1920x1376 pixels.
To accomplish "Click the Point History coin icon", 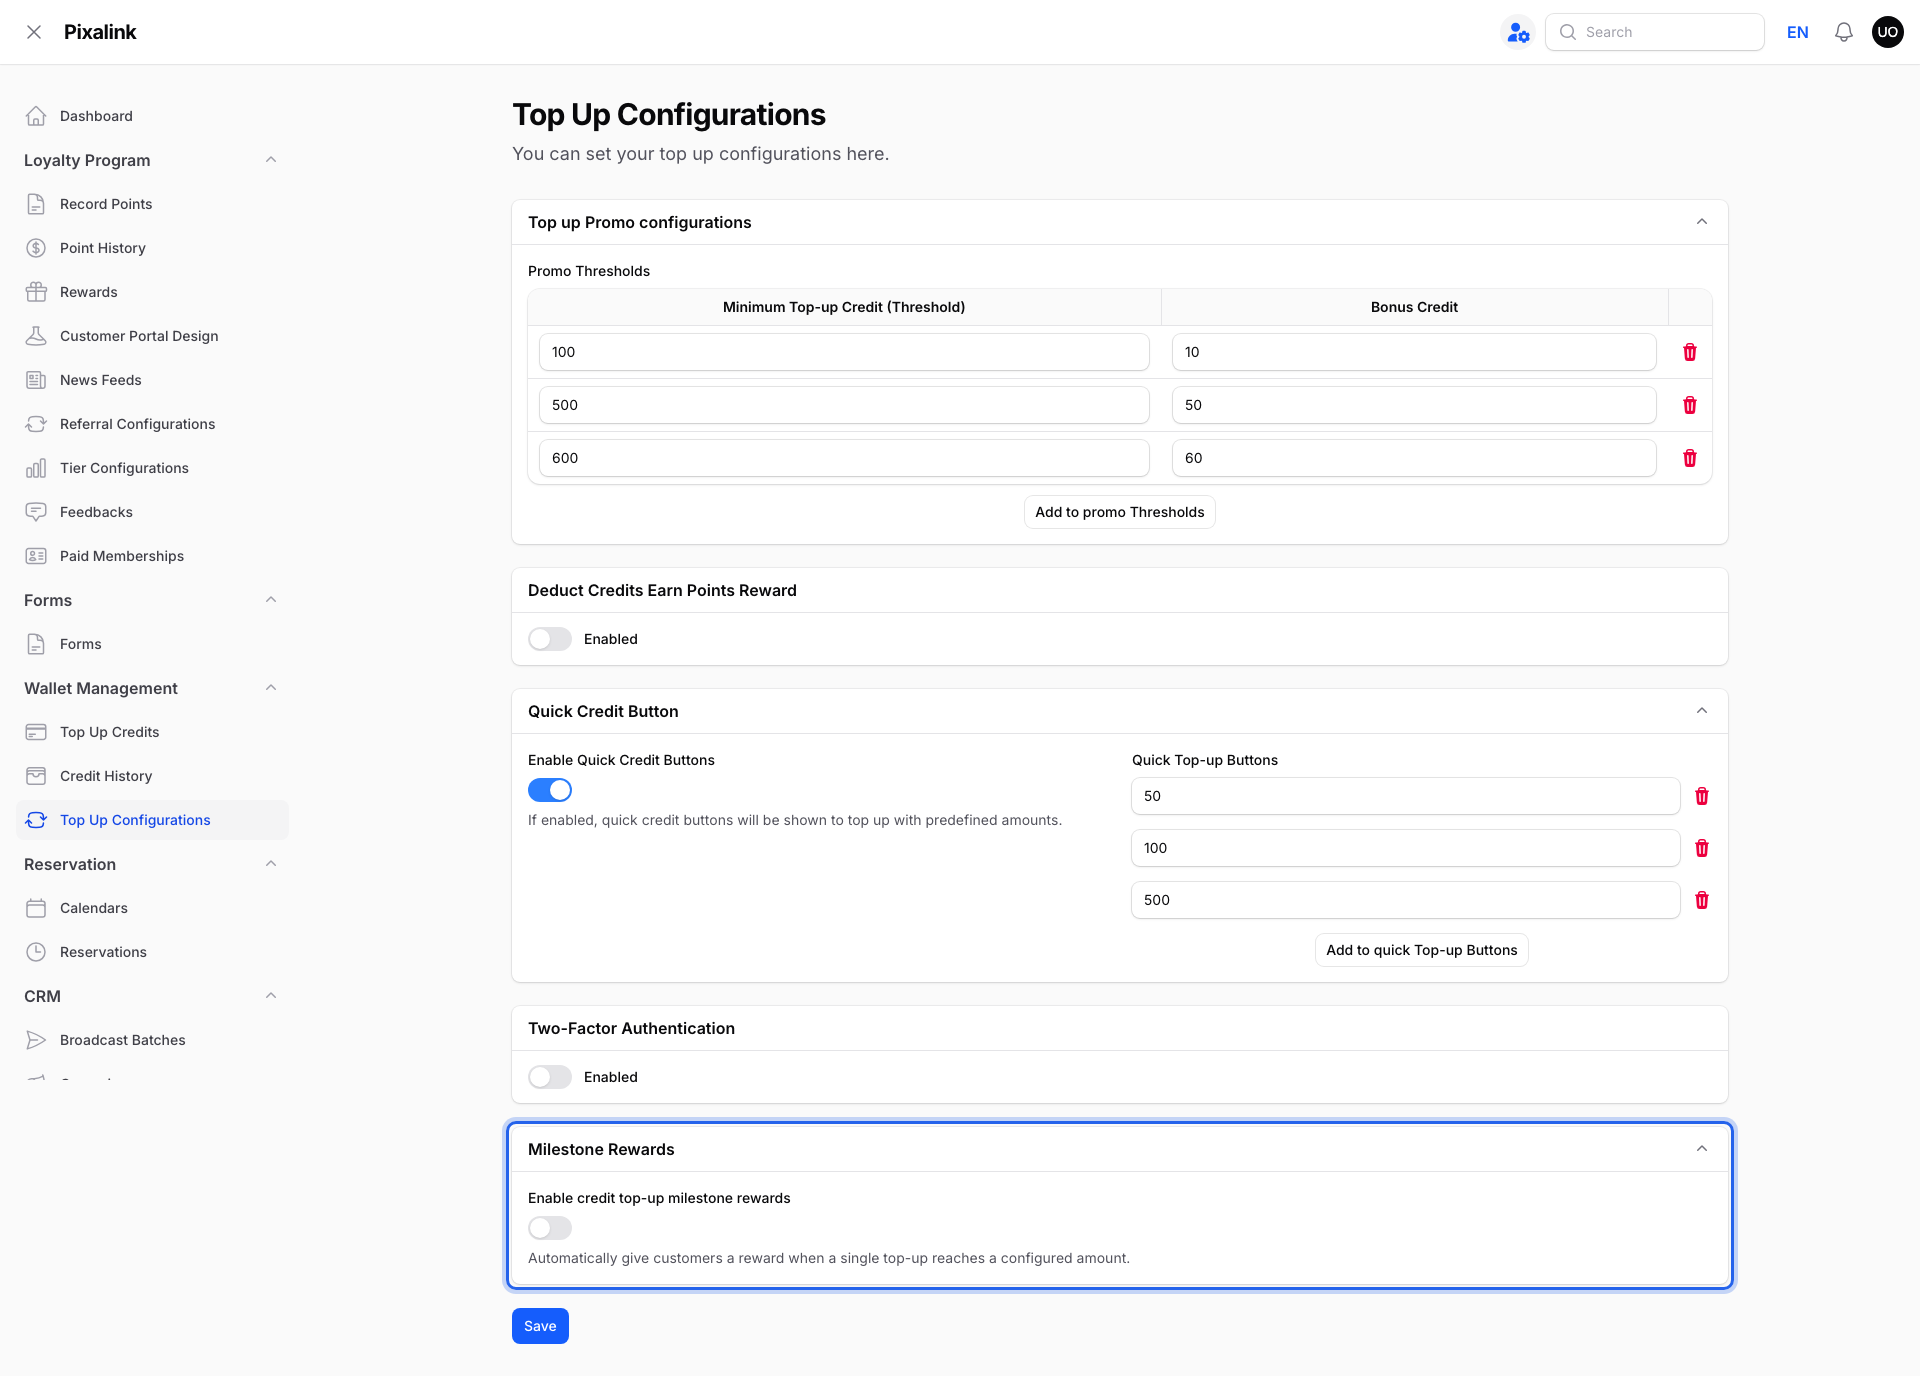I will pos(36,248).
